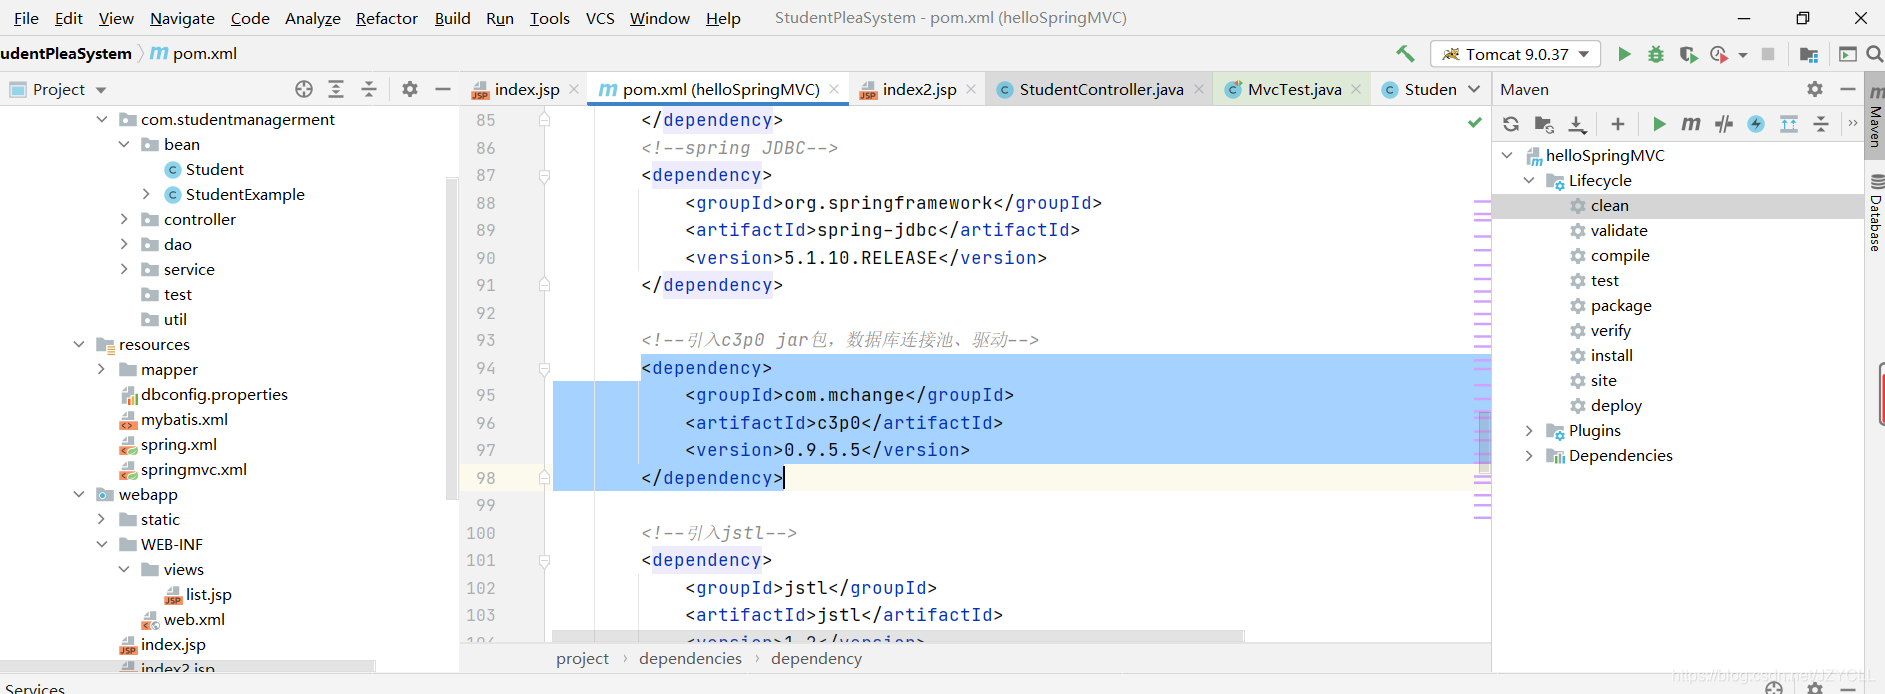Close the pom.xml editor tab
Viewport: 1885px width, 694px height.
click(834, 89)
